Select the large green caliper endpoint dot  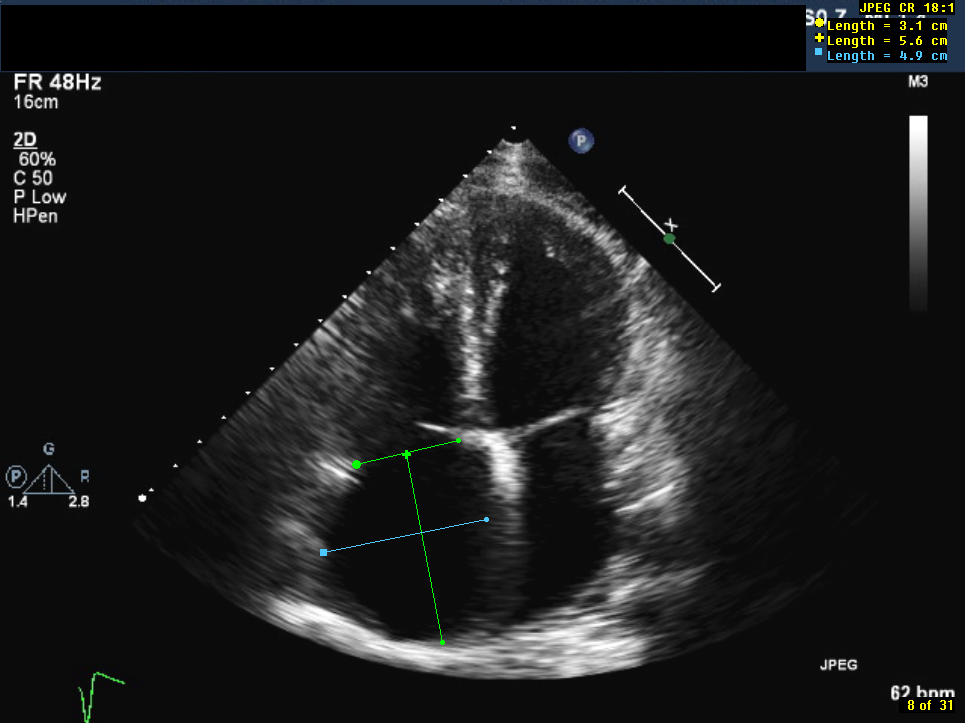(357, 465)
